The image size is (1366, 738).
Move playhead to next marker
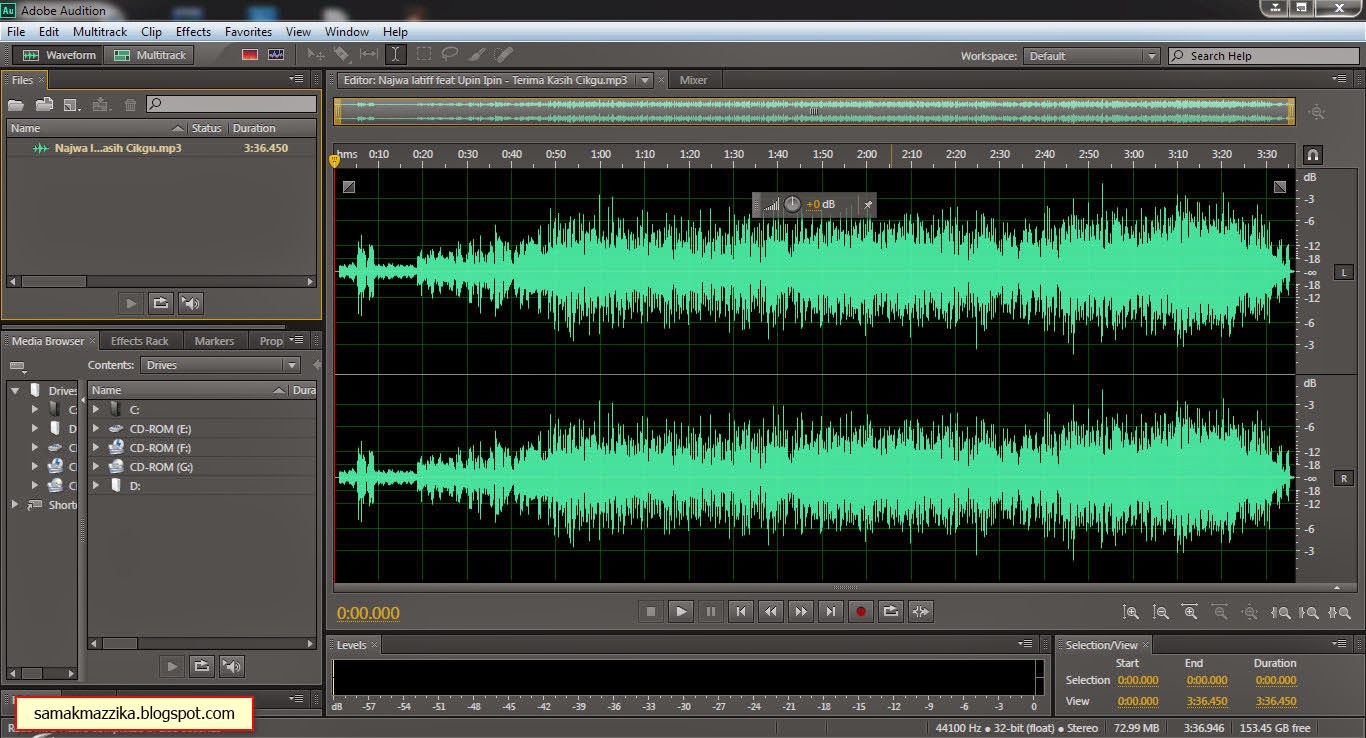click(x=831, y=611)
